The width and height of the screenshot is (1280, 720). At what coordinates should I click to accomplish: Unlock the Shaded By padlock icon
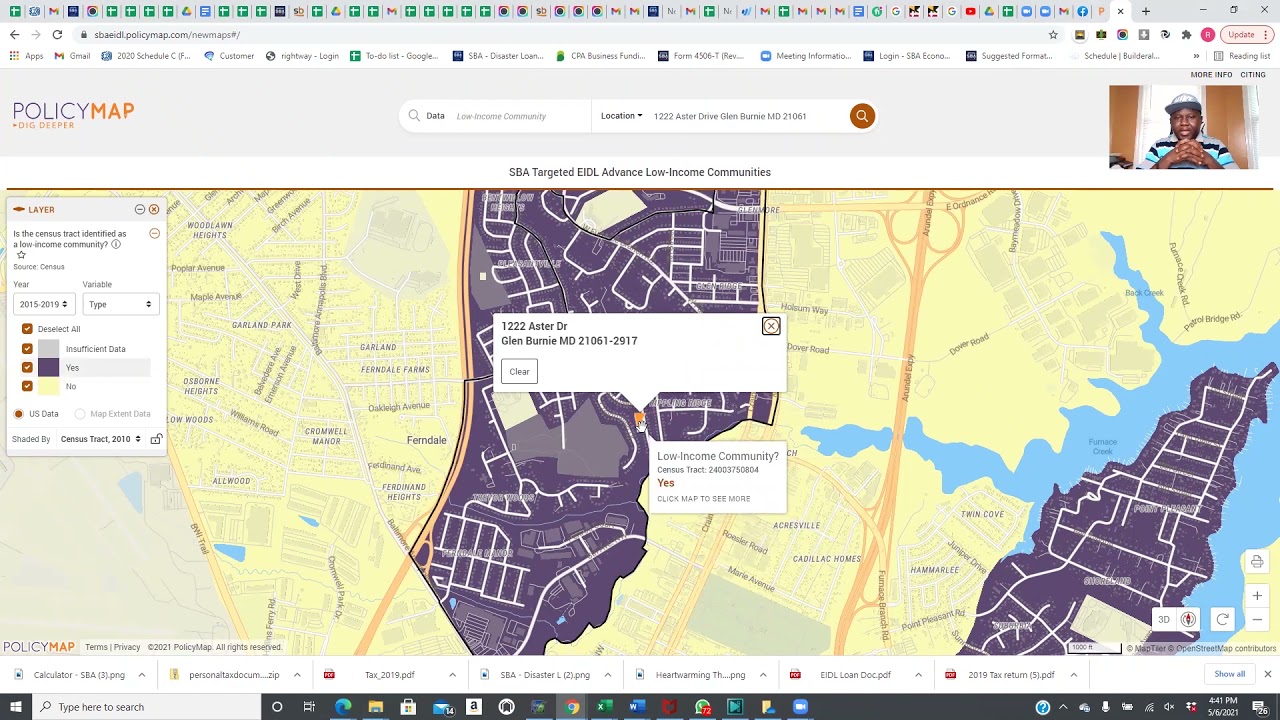156,439
